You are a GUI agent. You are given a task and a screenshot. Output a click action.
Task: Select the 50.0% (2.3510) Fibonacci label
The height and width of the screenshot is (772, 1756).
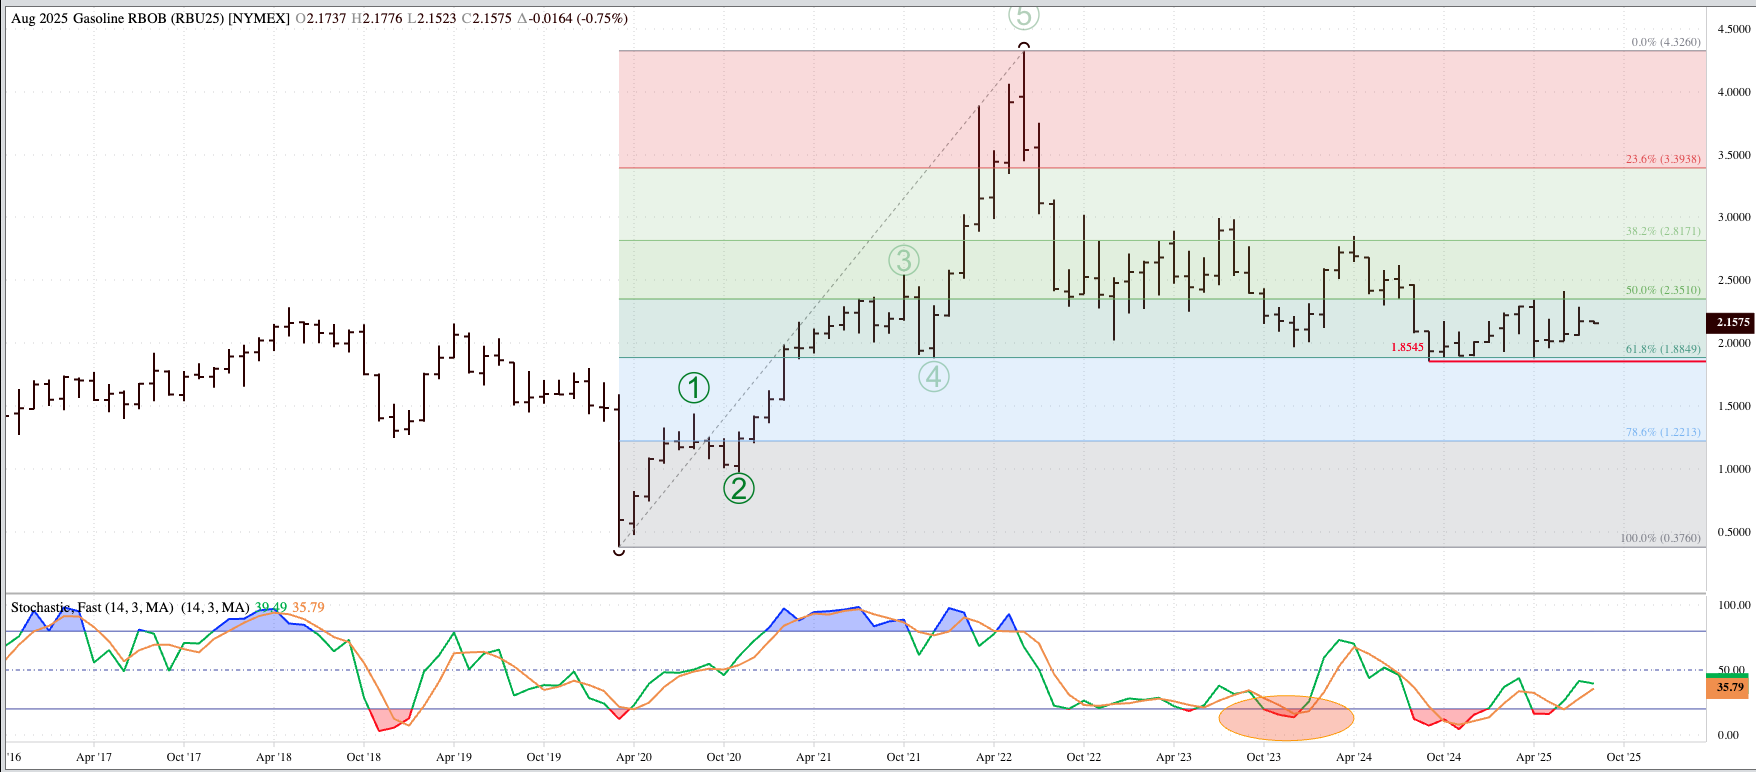(1662, 291)
